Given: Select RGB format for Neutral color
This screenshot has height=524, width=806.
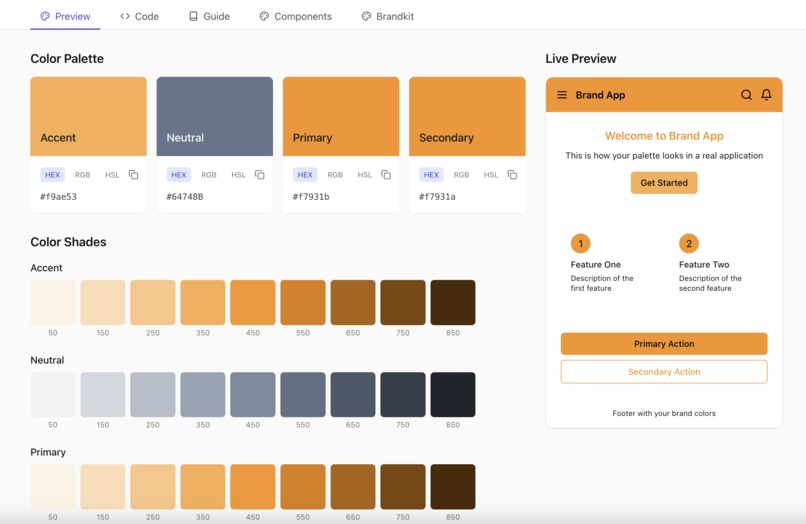Looking at the screenshot, I should click(x=209, y=175).
